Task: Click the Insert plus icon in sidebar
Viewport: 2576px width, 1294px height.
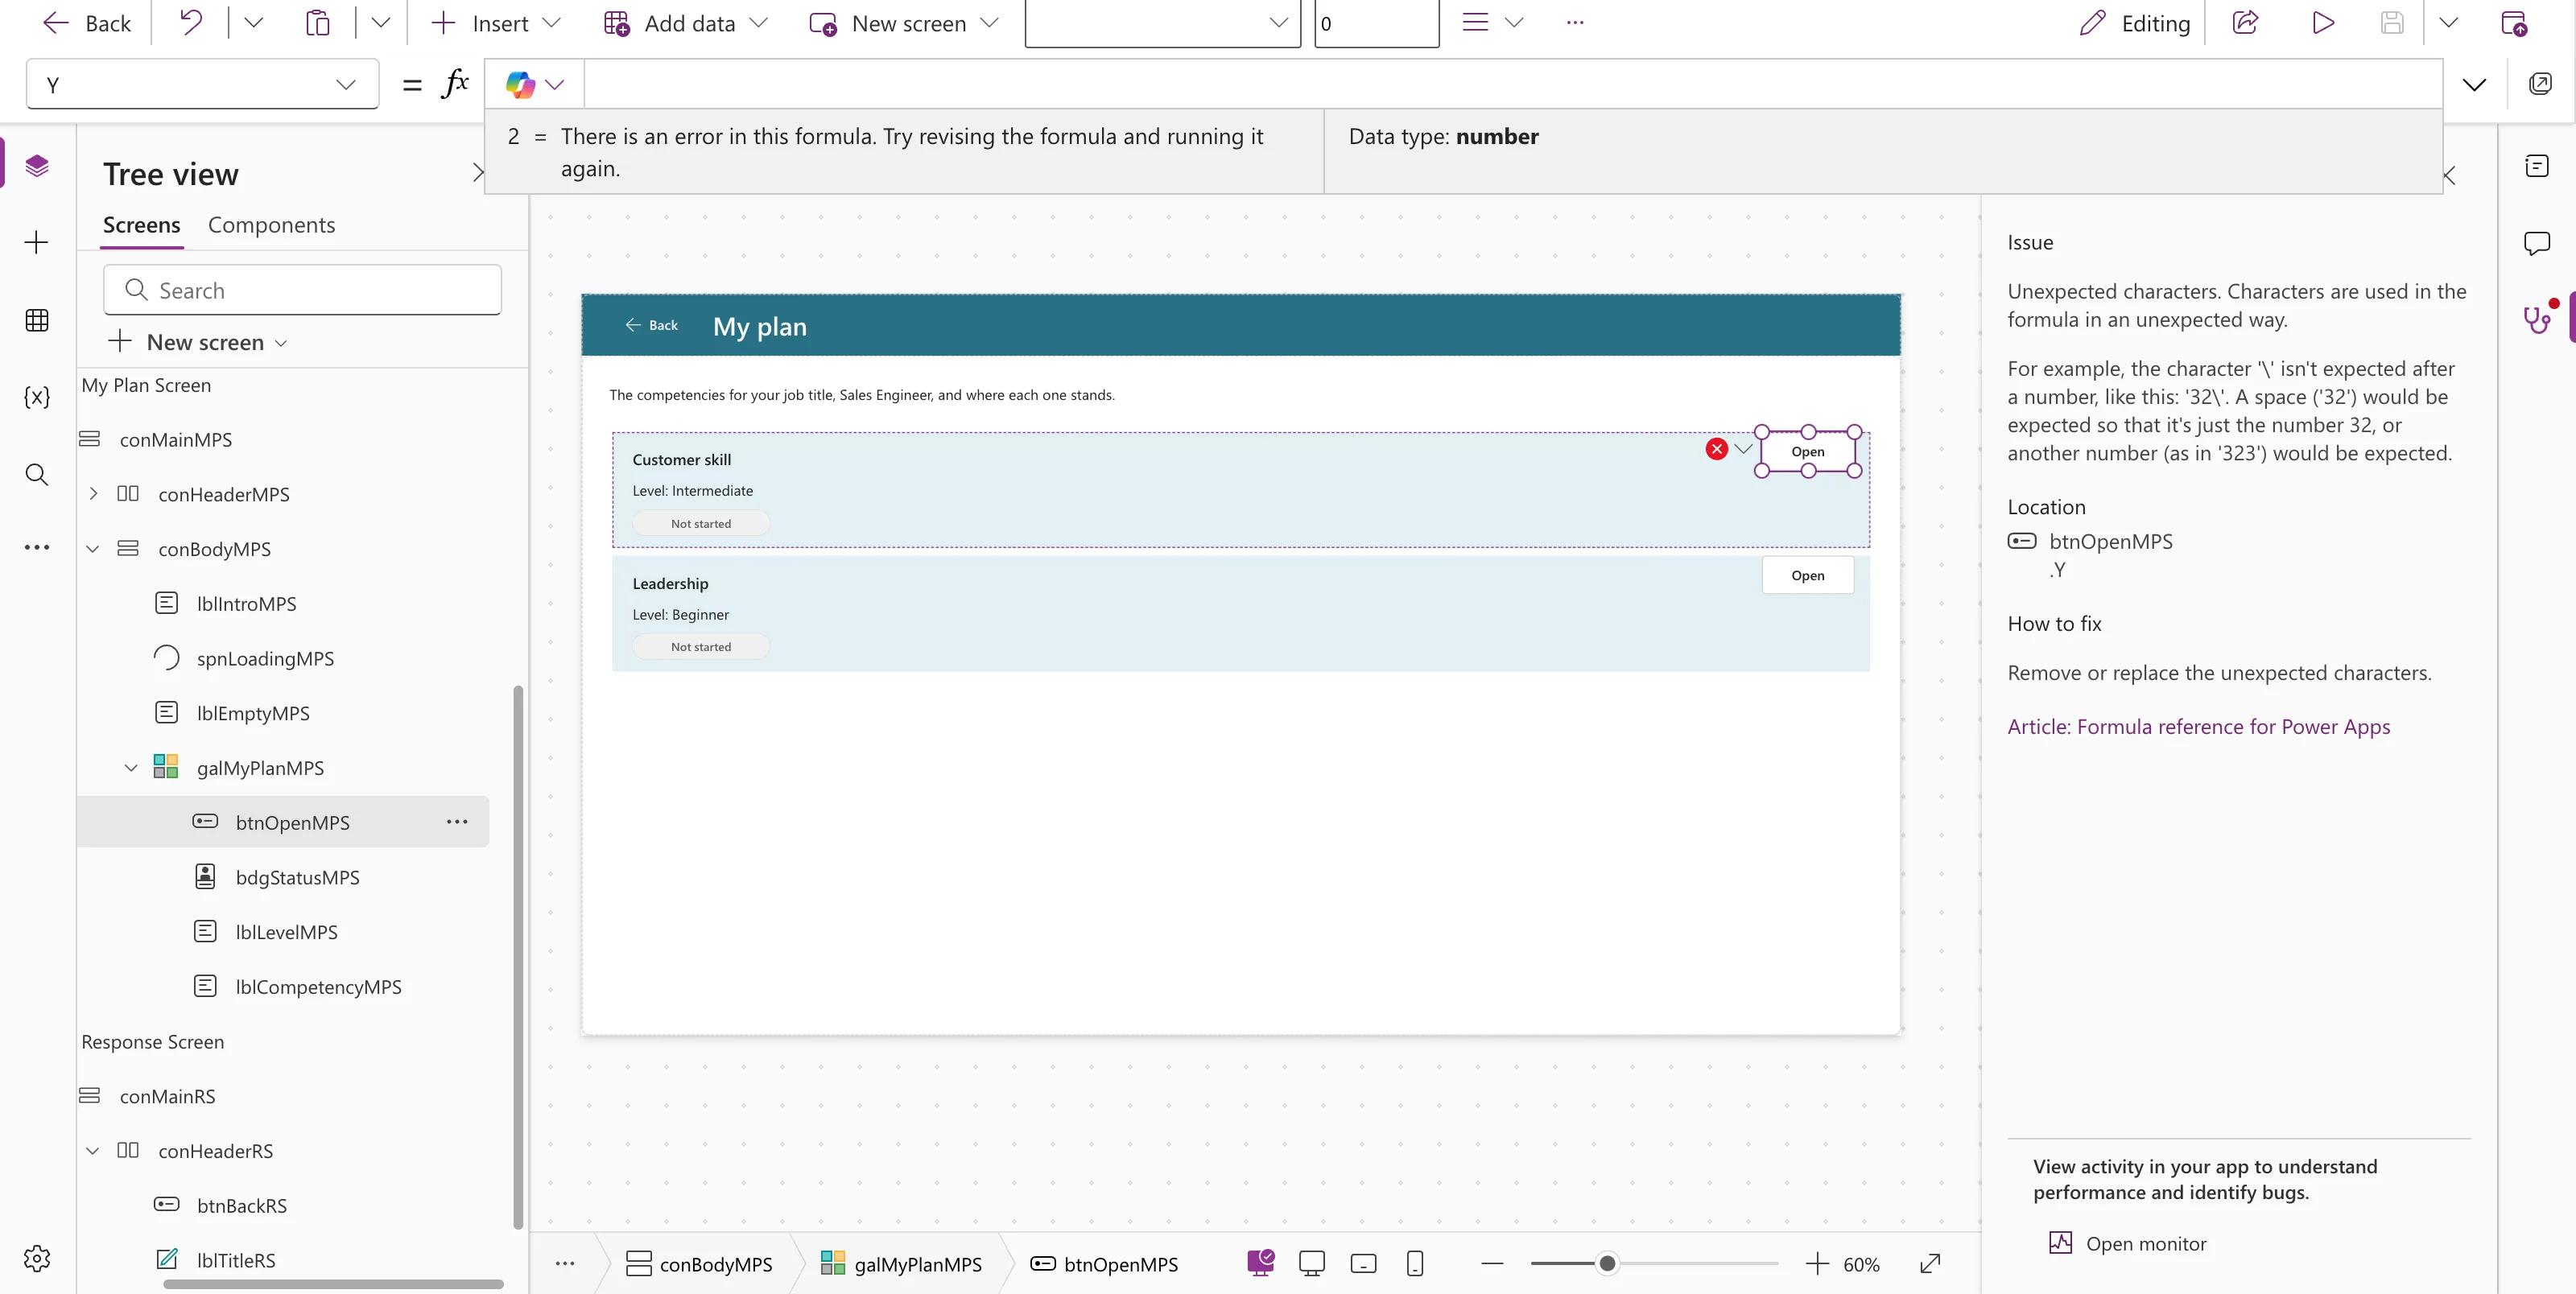Action: (x=37, y=242)
